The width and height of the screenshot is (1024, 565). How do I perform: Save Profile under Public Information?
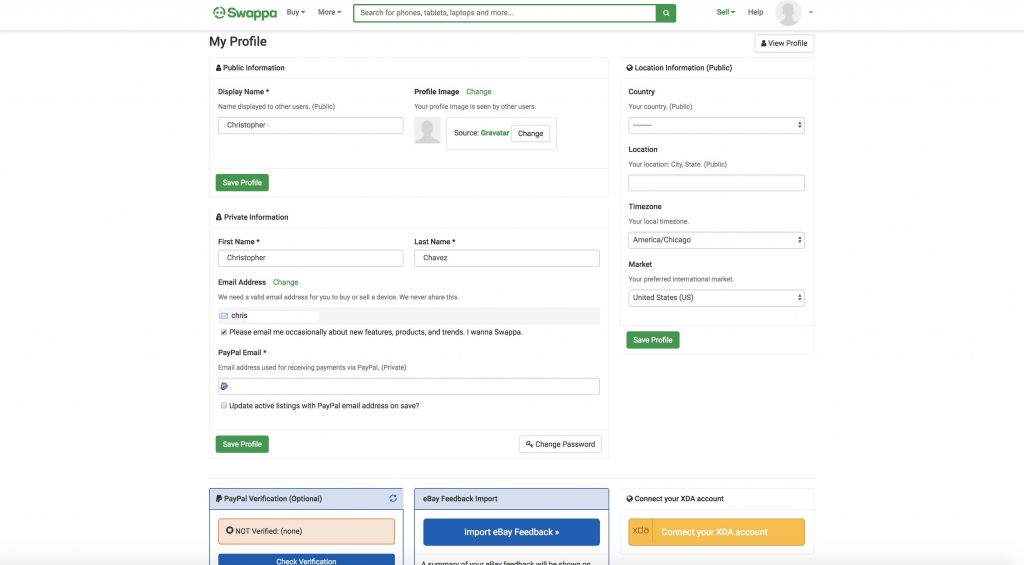242,183
